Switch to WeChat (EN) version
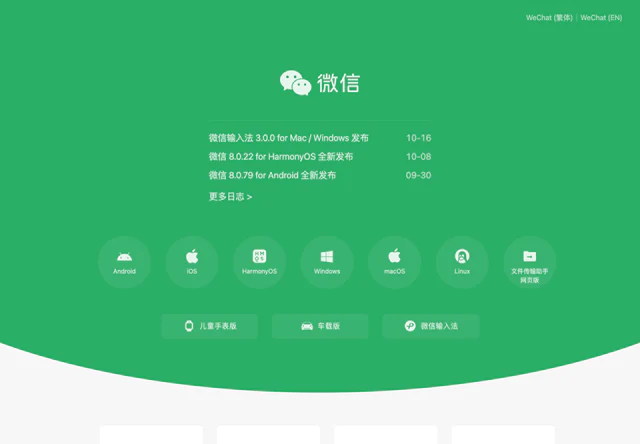The width and height of the screenshot is (640, 444). tap(601, 18)
